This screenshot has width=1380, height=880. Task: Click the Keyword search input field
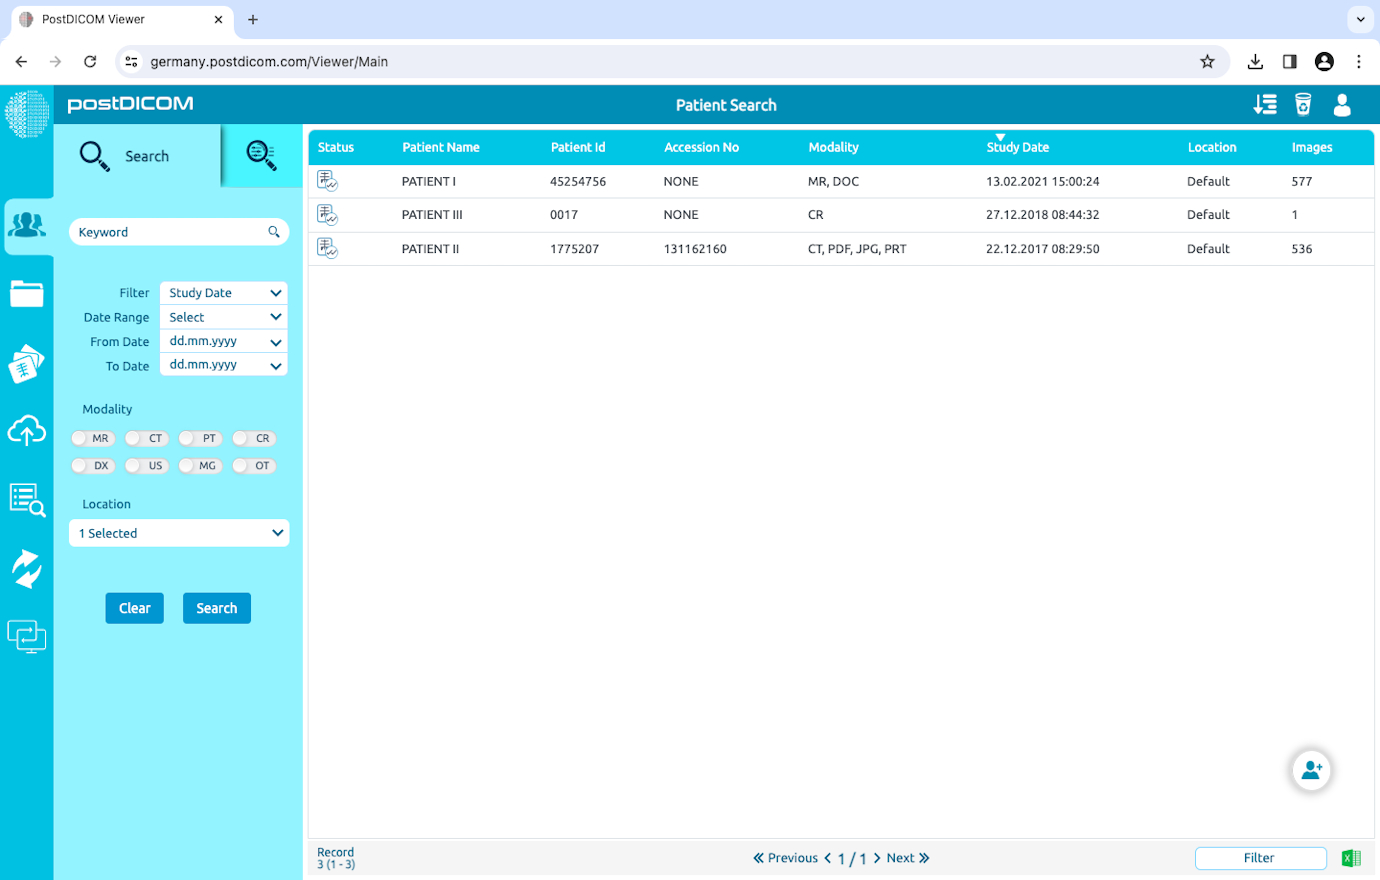(170, 232)
